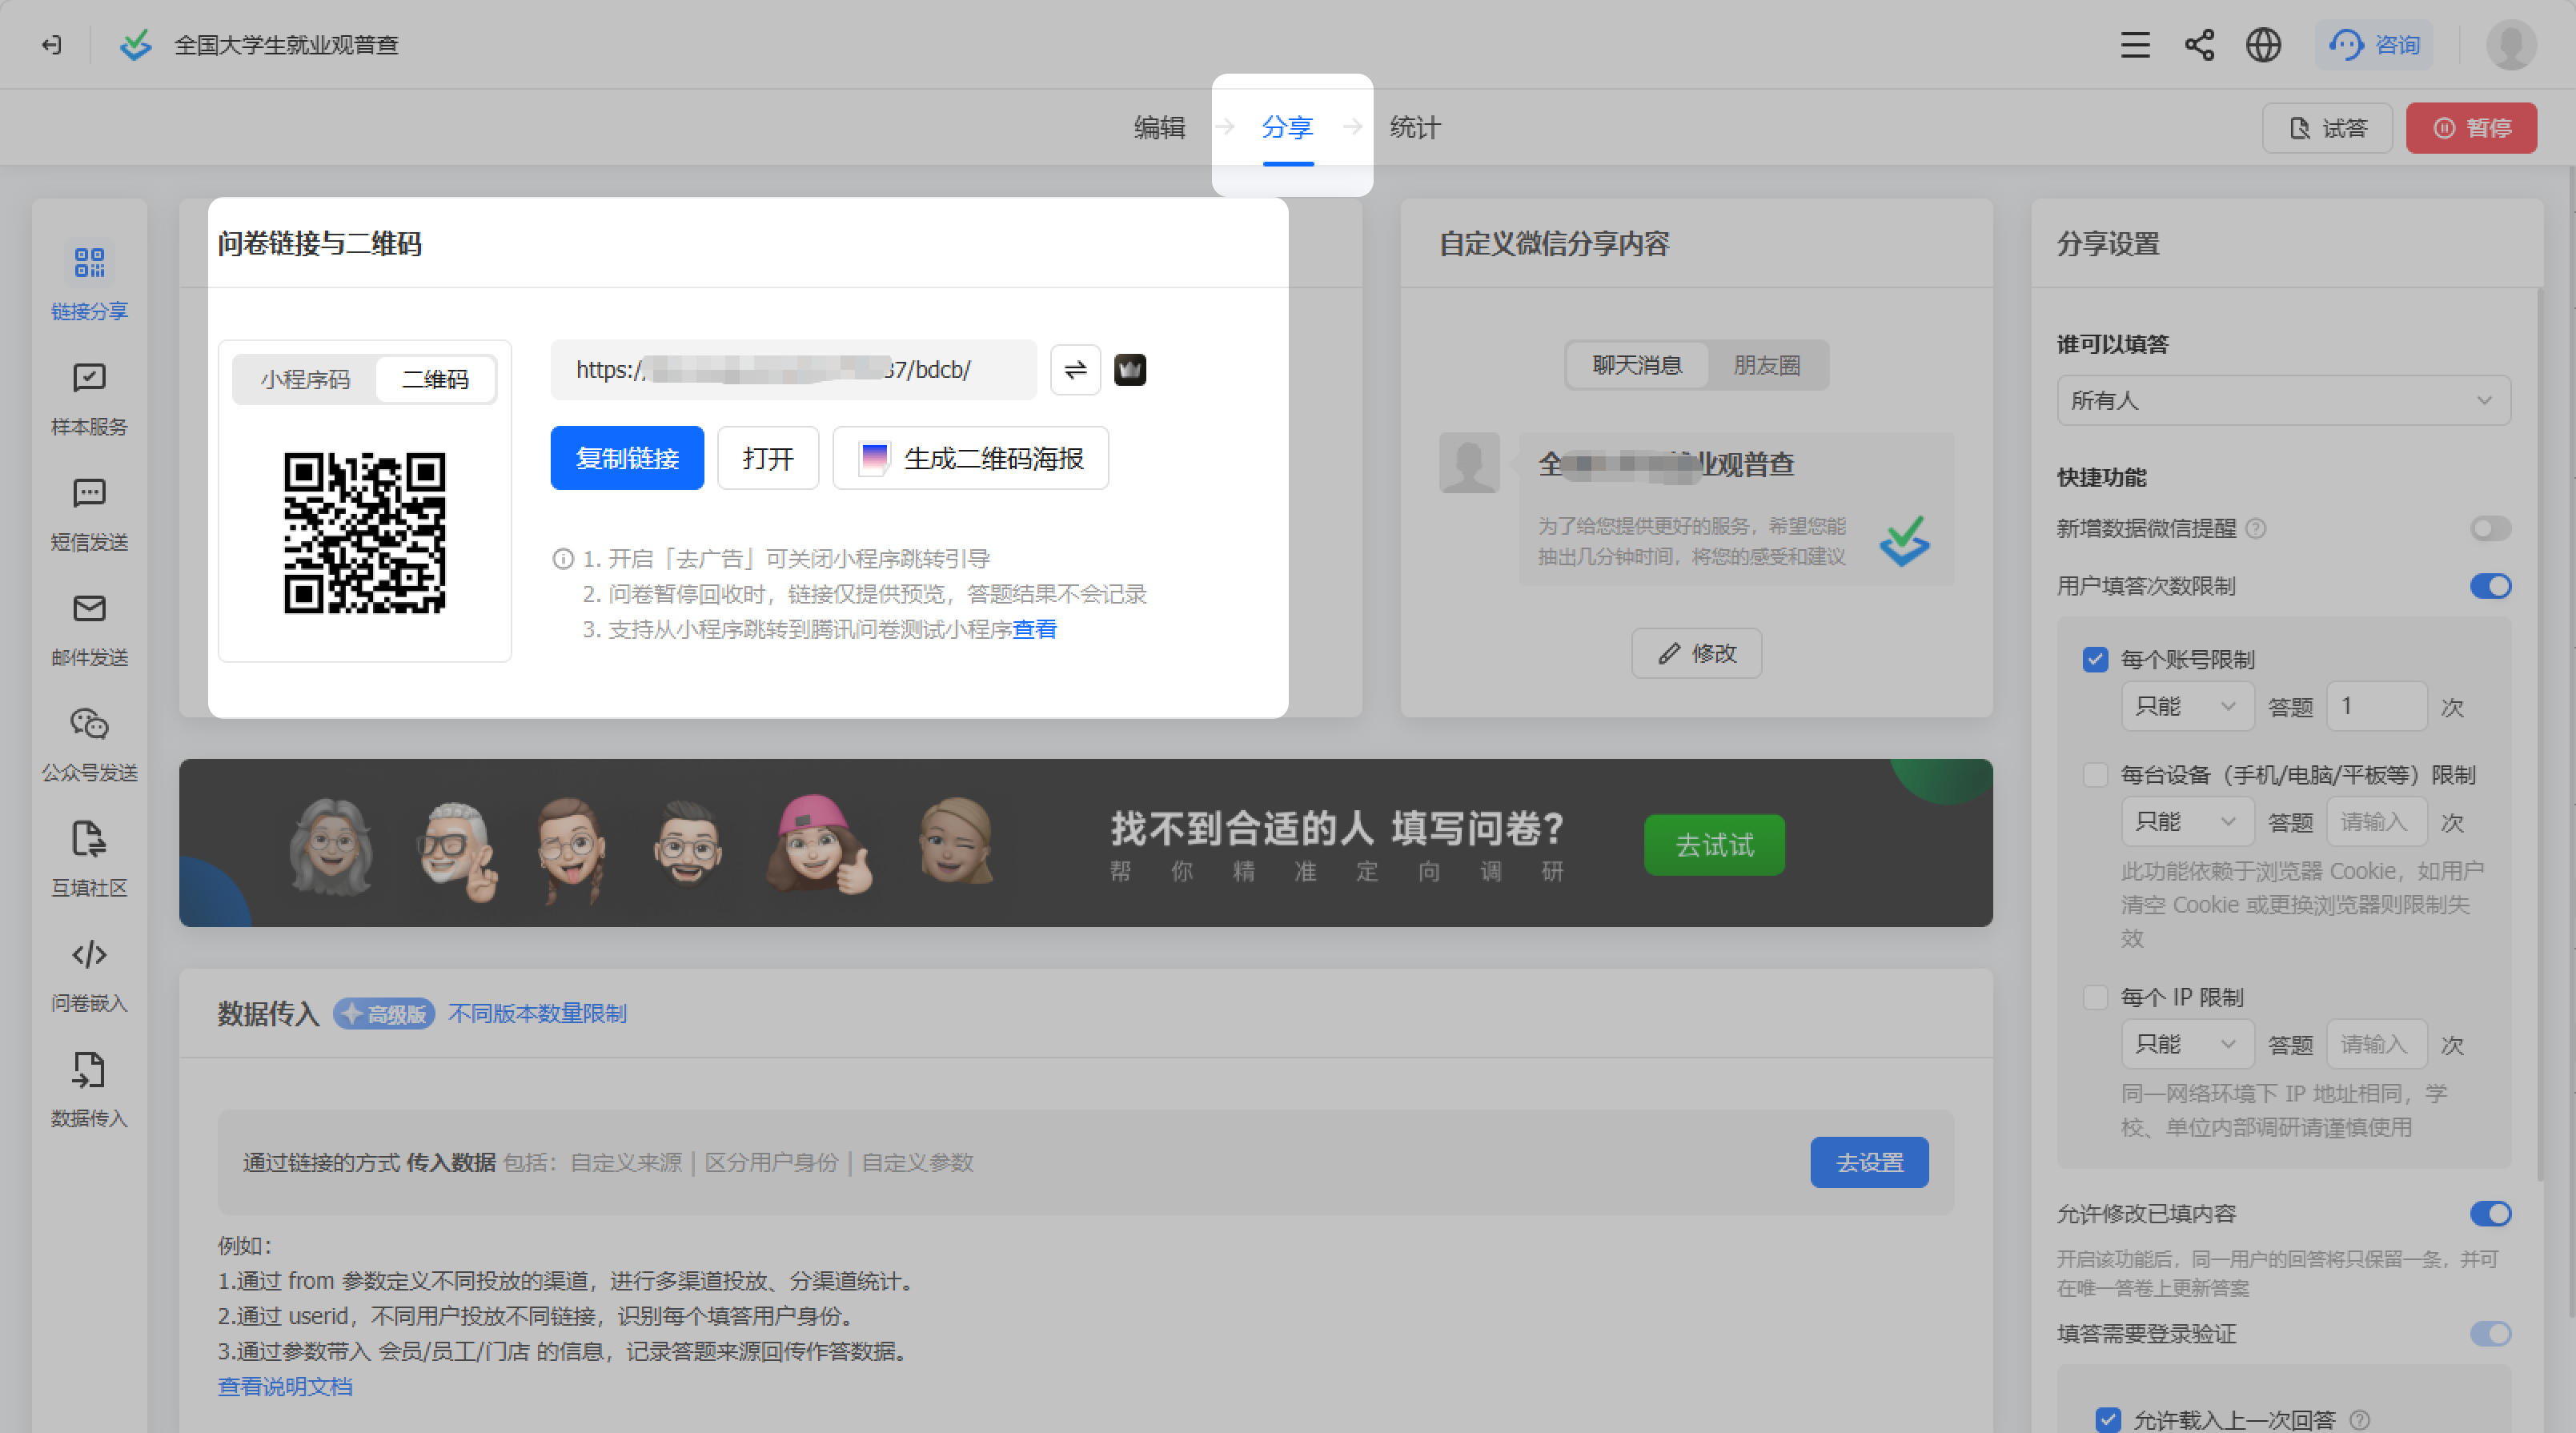
Task: Click the exit/back icon at top left
Action: [x=51, y=45]
